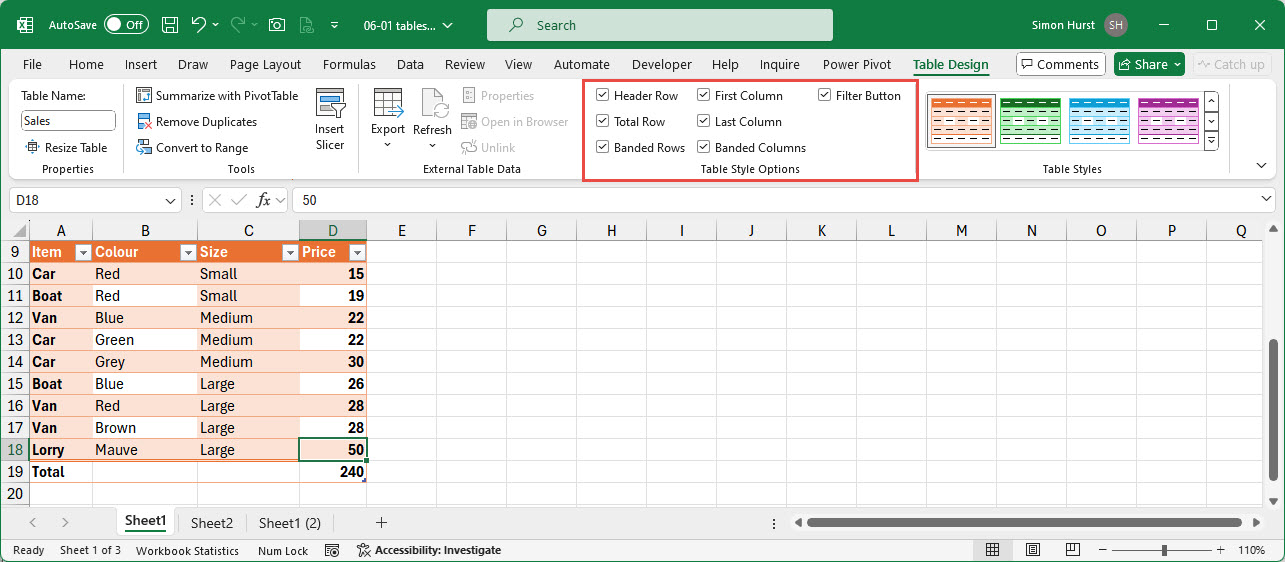Open the Colour column filter dropdown
Image resolution: width=1285 pixels, height=562 pixels.
pos(187,253)
